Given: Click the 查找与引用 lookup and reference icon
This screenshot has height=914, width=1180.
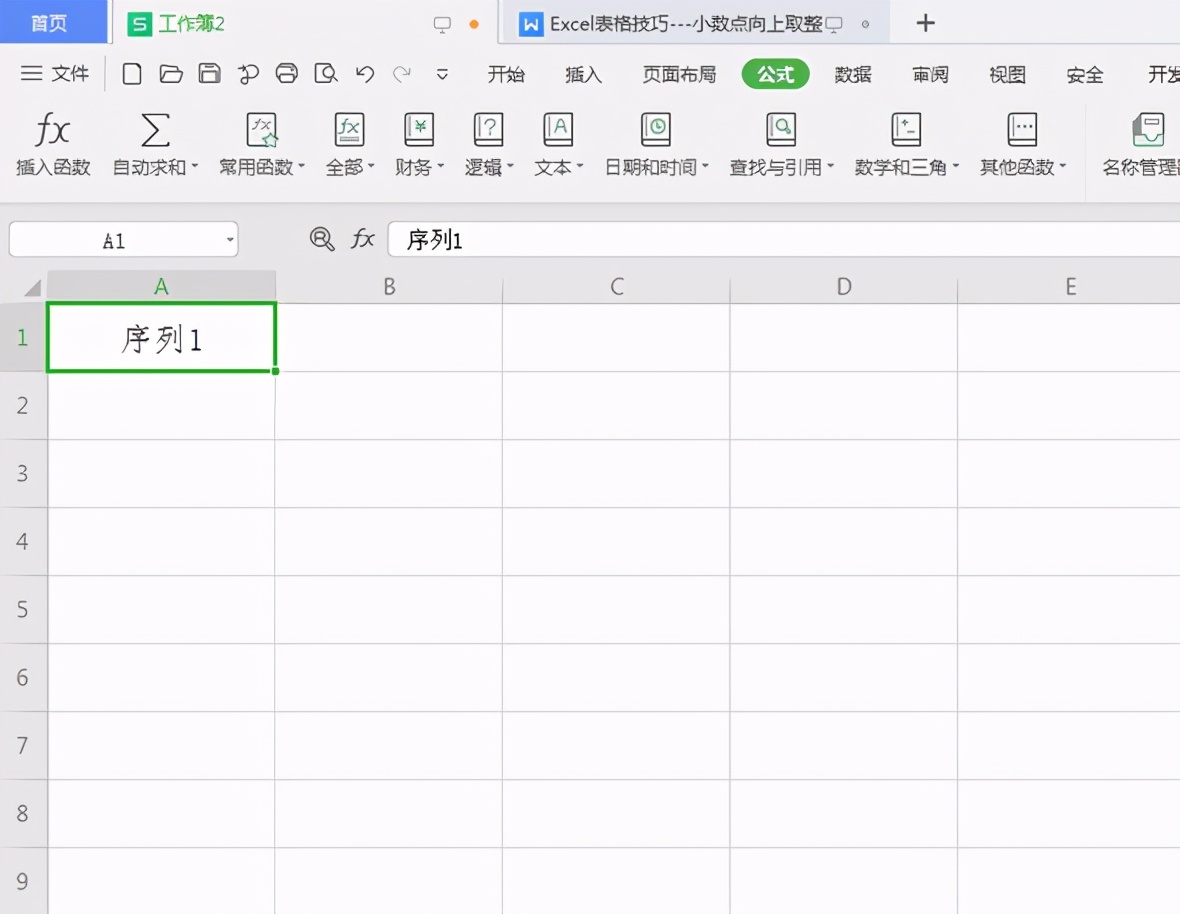Looking at the screenshot, I should click(780, 129).
